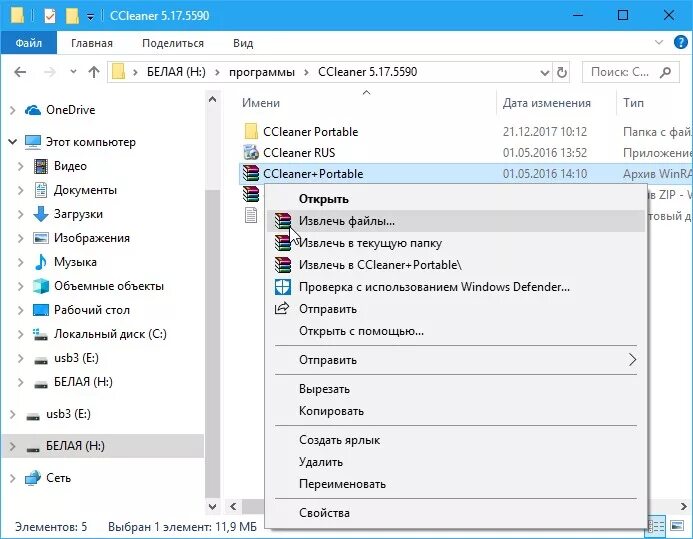This screenshot has width=693, height=539.
Task: Click the Документы page icon
Action: click(41, 190)
